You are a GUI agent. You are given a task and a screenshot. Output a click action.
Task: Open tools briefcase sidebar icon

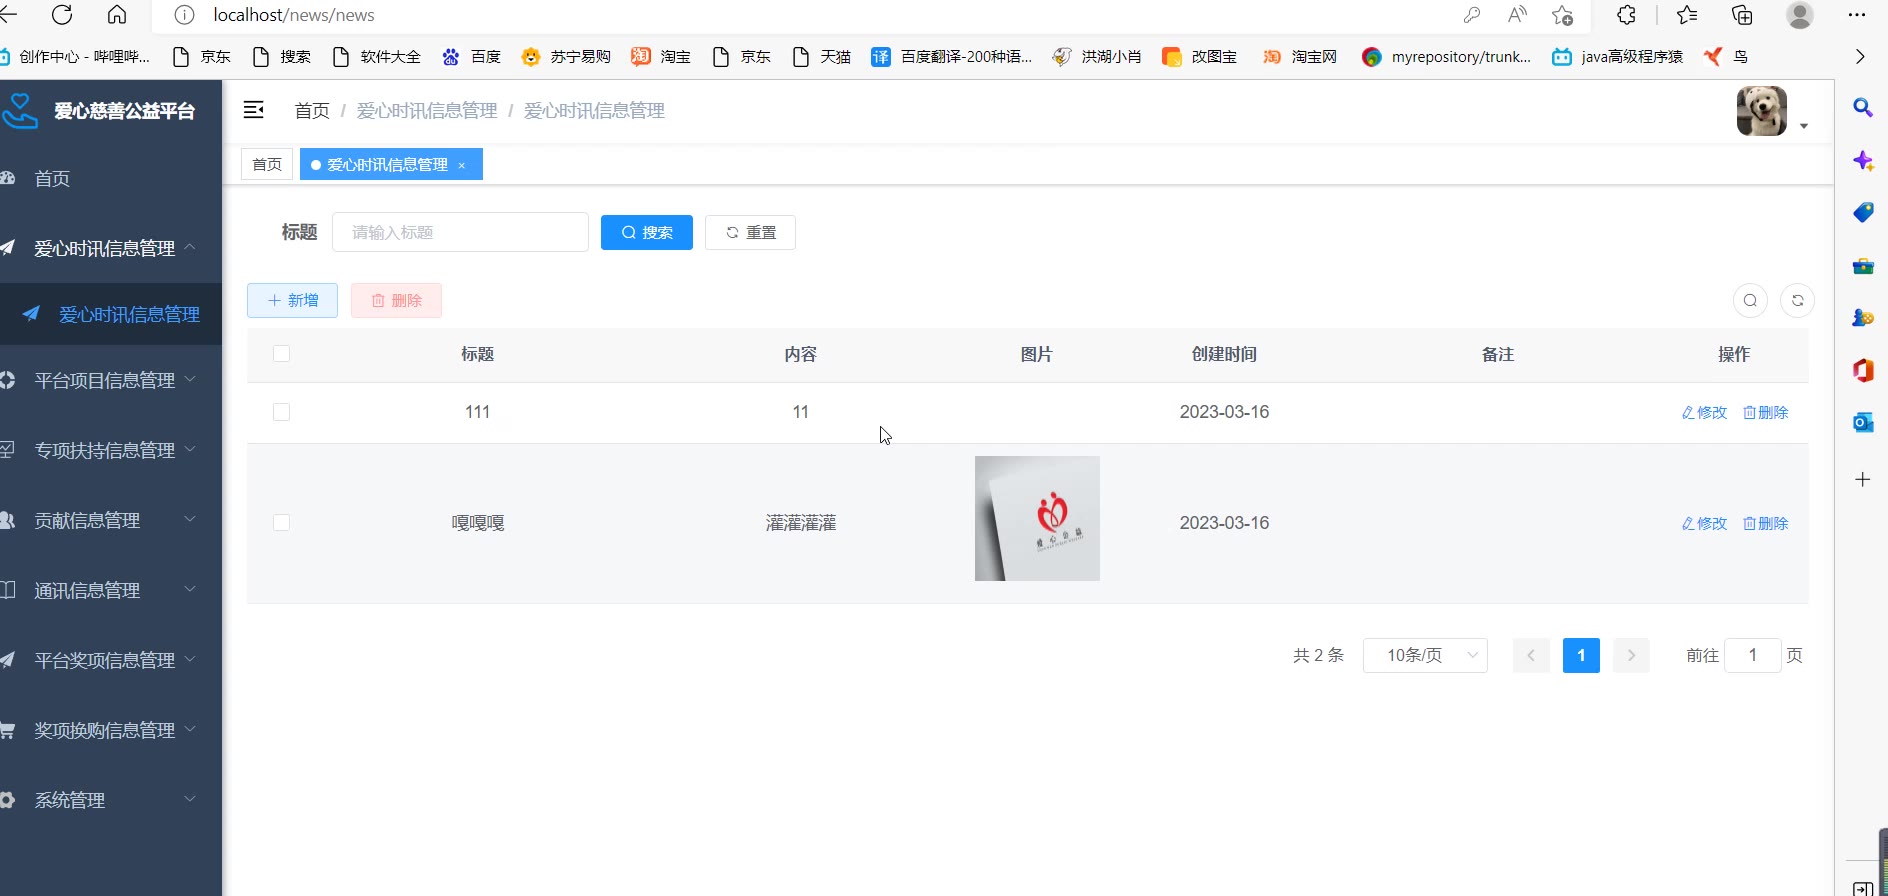tap(1862, 265)
